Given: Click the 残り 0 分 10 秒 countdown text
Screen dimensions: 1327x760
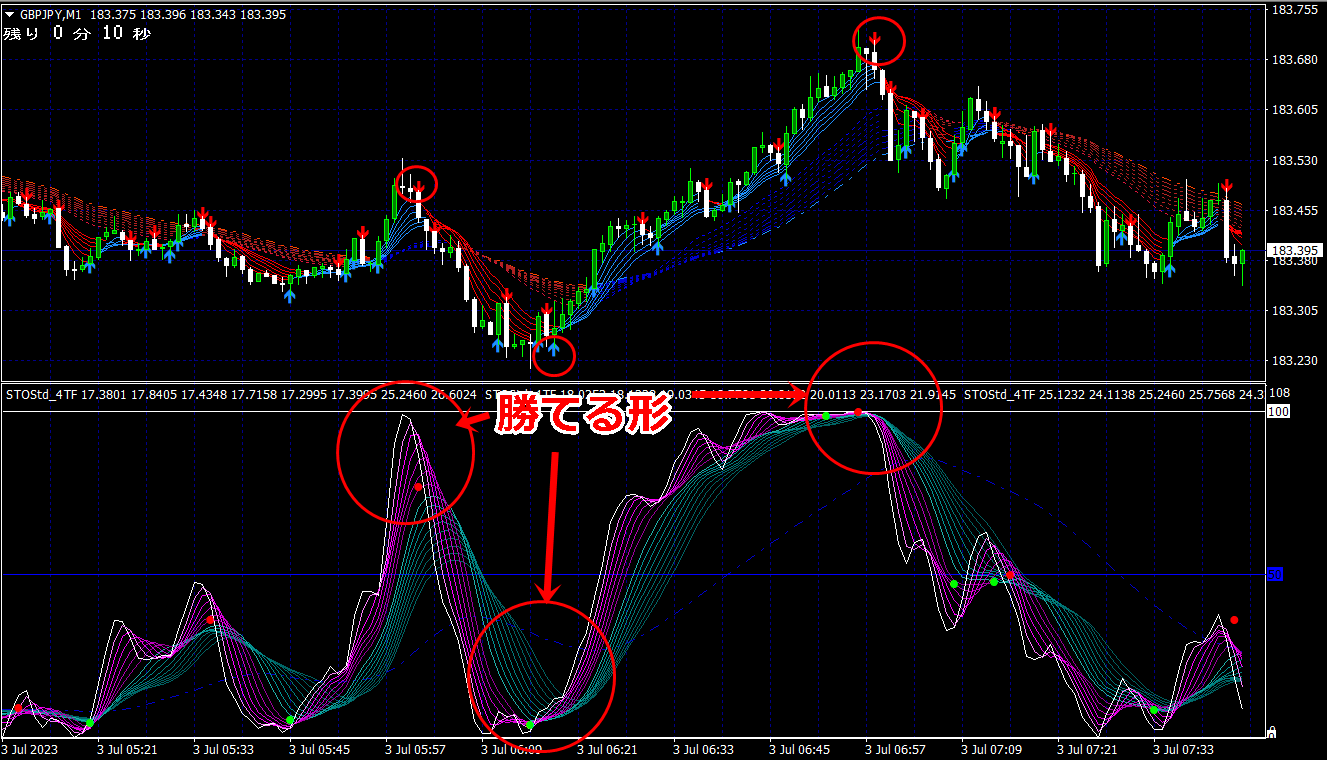Looking at the screenshot, I should [76, 33].
